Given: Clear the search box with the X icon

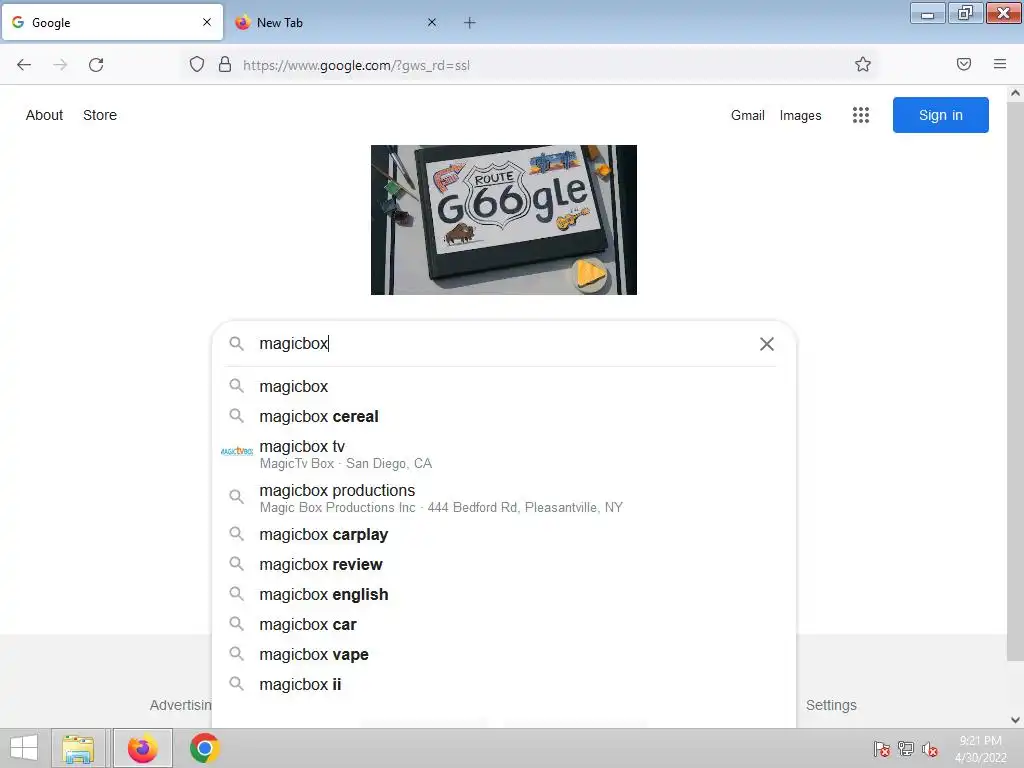Looking at the screenshot, I should click(767, 344).
